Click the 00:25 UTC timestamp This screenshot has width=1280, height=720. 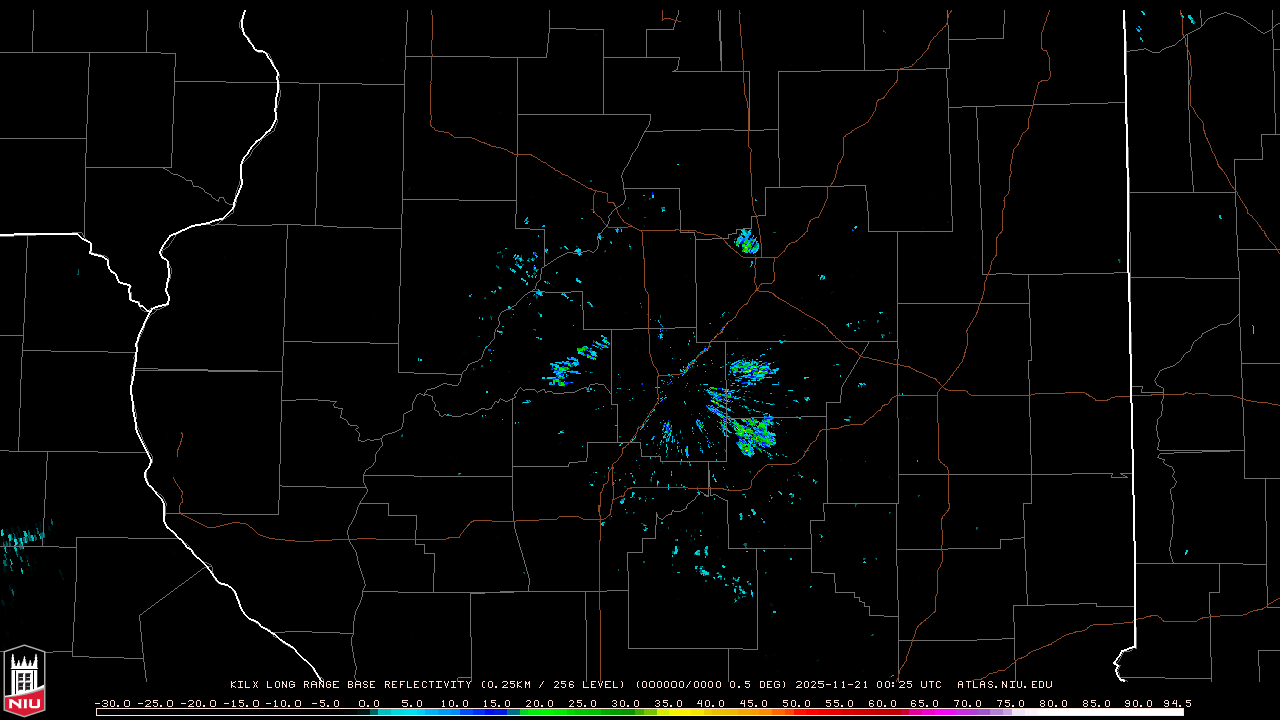point(910,685)
